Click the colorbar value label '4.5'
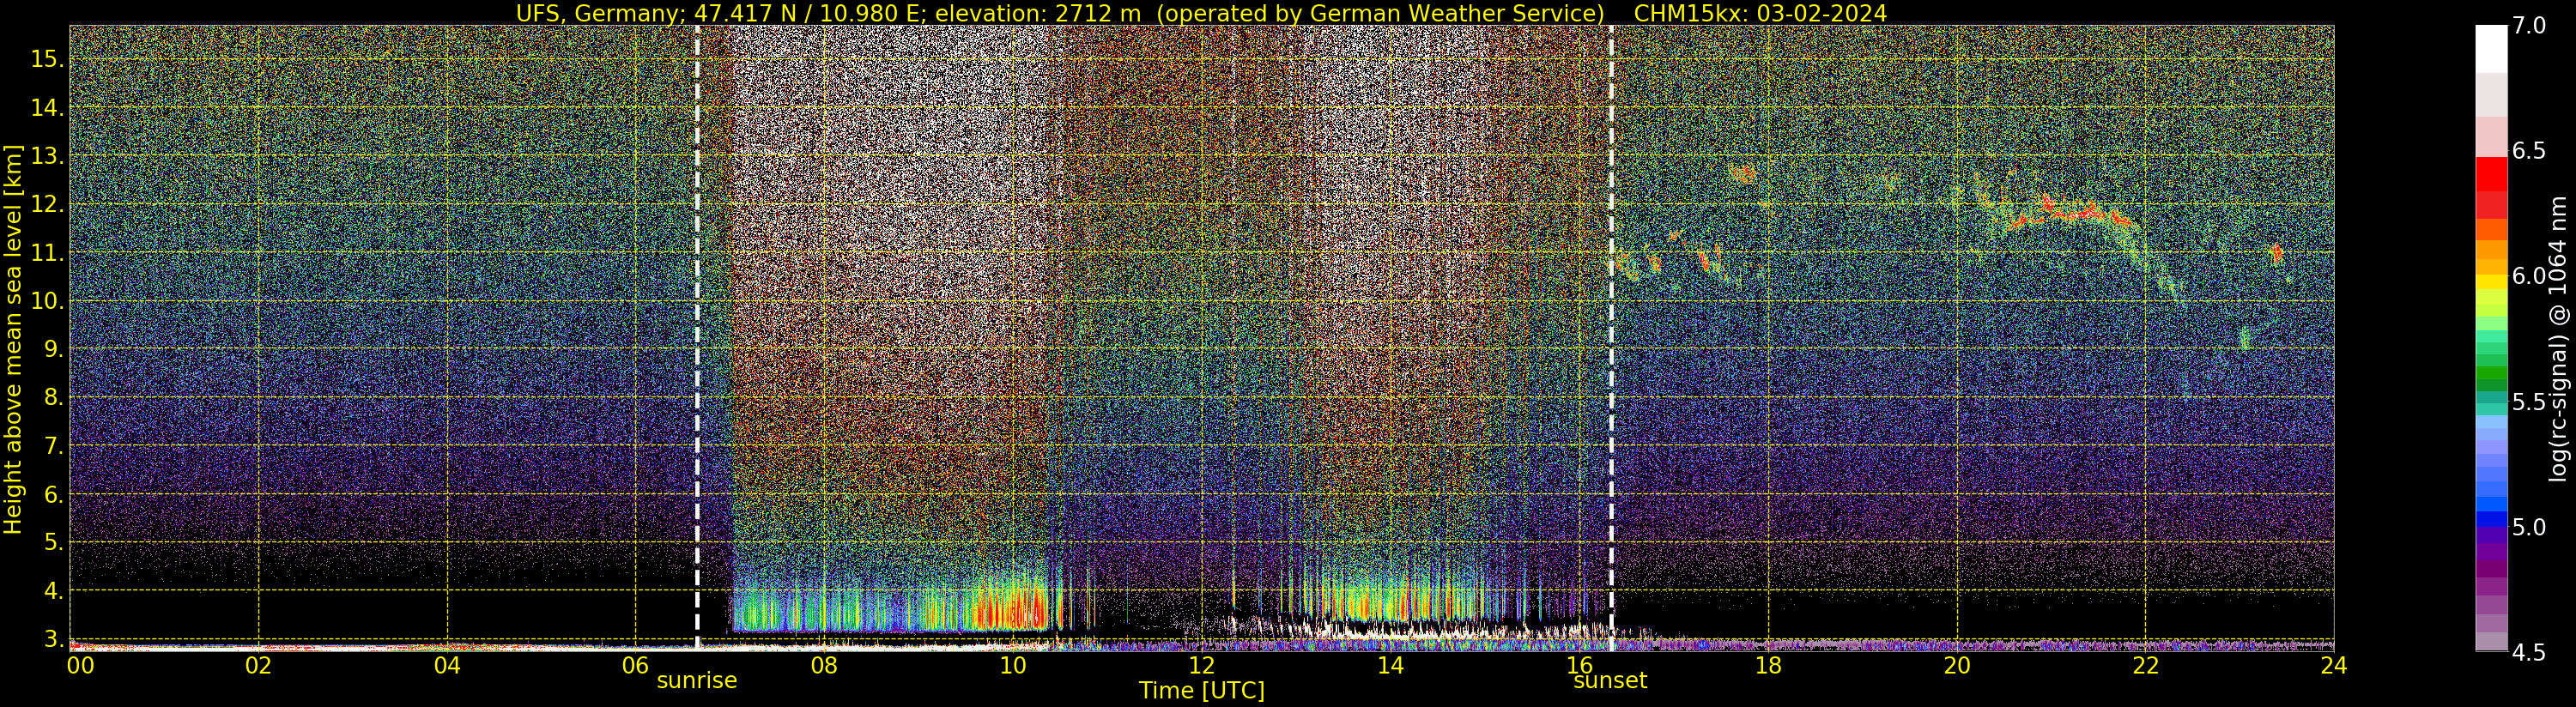 [2529, 652]
